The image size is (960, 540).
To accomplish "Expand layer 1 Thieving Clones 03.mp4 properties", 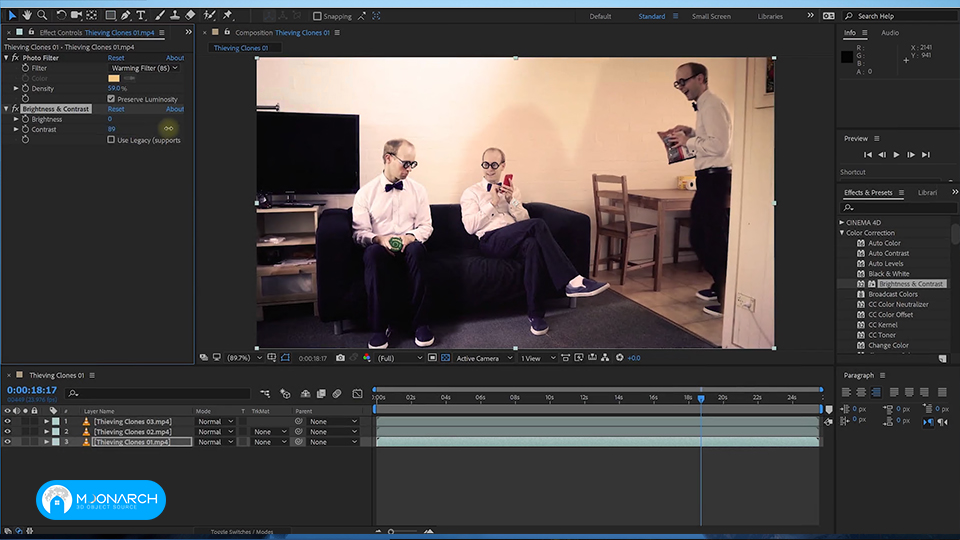I will click(47, 421).
